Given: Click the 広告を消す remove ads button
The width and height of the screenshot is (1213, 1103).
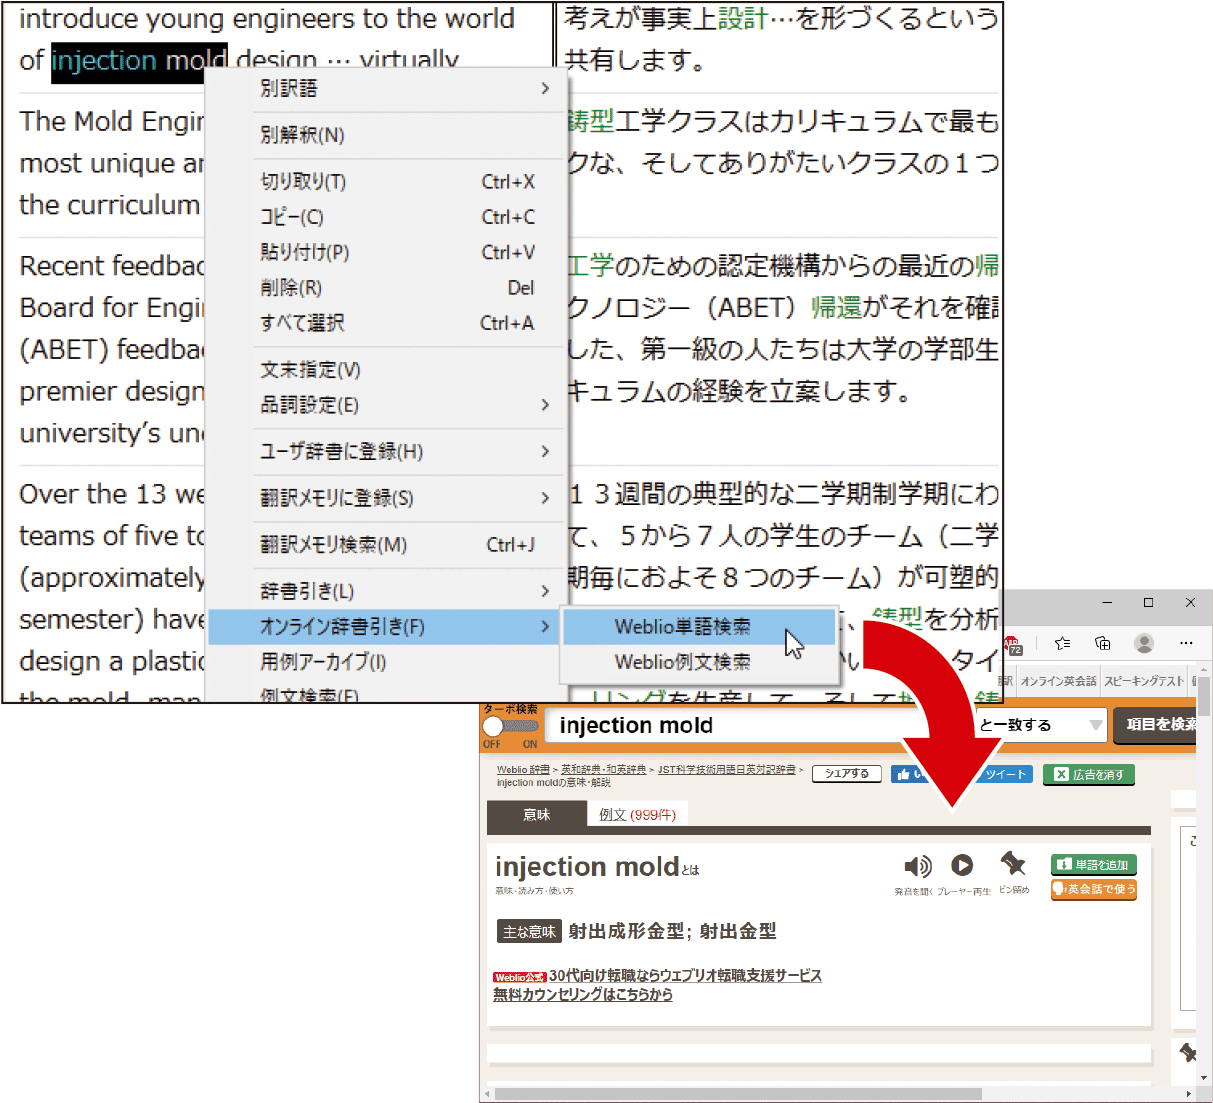Looking at the screenshot, I should (1089, 774).
